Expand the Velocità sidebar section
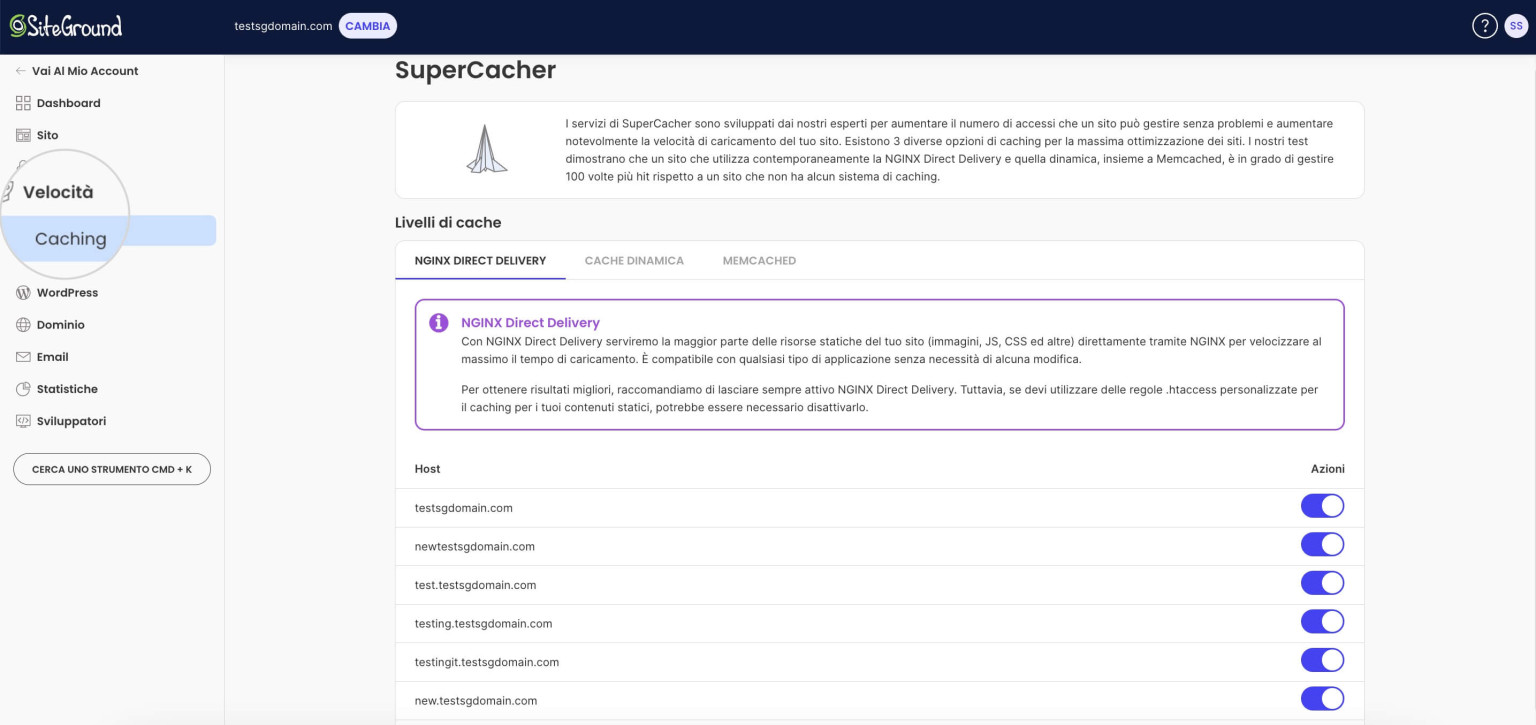1536x725 pixels. [x=58, y=192]
